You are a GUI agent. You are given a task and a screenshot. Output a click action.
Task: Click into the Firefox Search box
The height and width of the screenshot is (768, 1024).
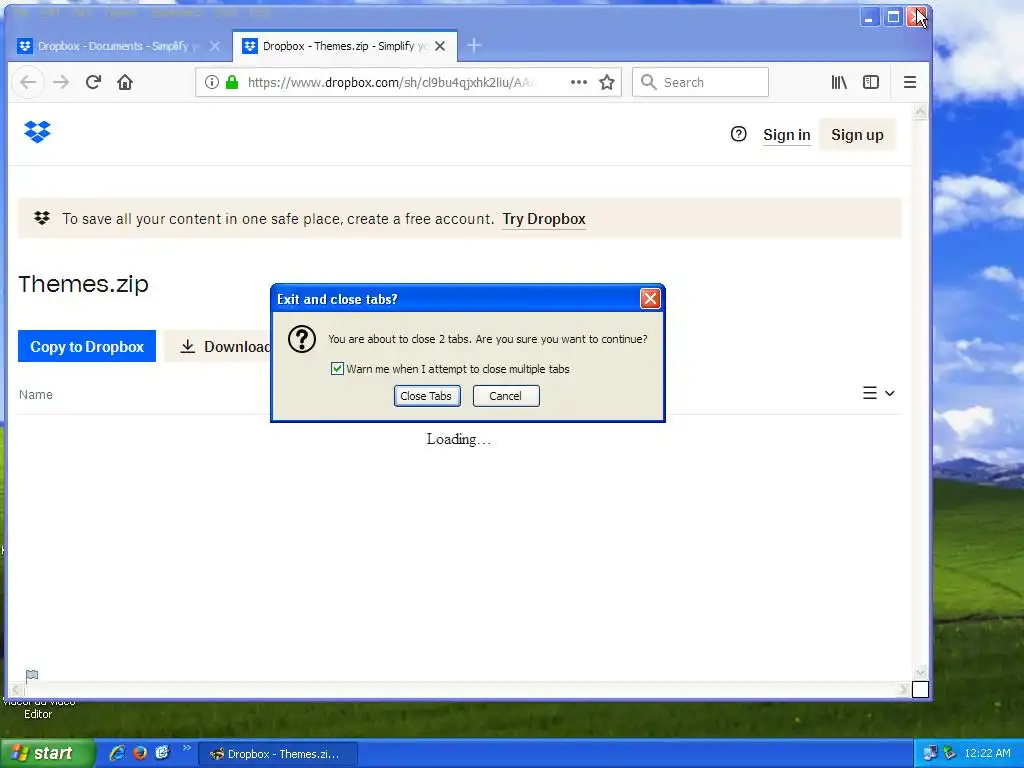(700, 82)
